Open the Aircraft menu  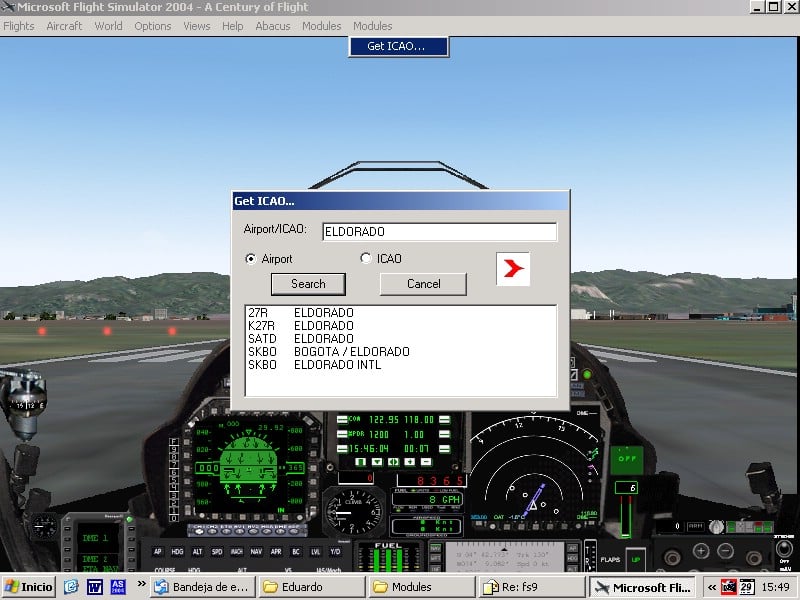(x=64, y=26)
